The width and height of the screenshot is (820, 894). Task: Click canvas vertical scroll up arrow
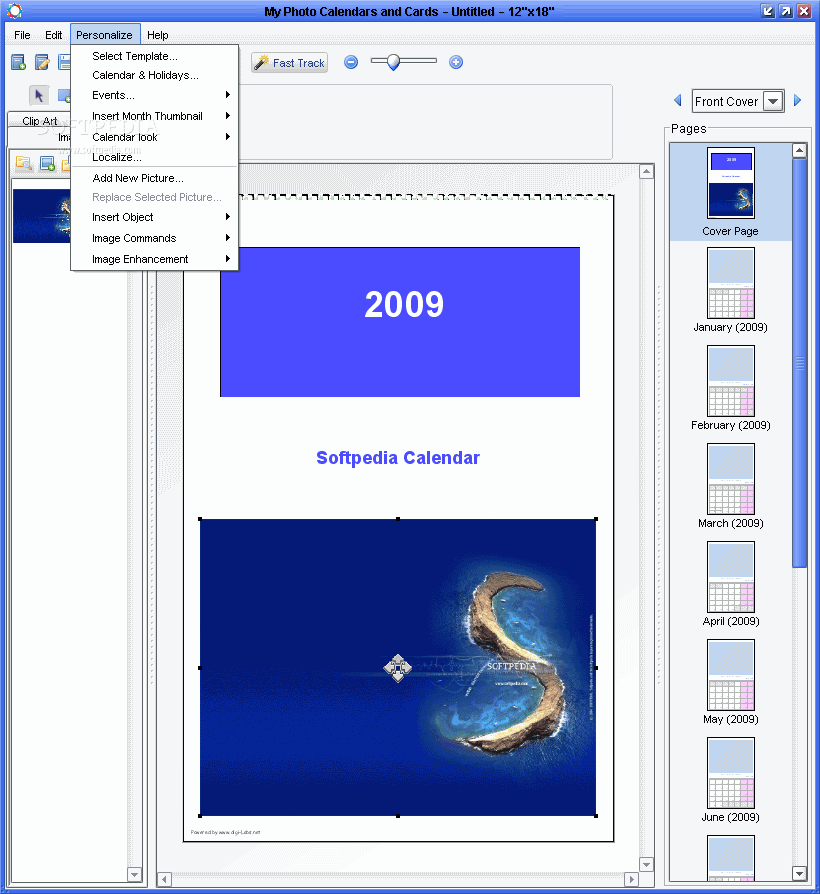(x=646, y=172)
